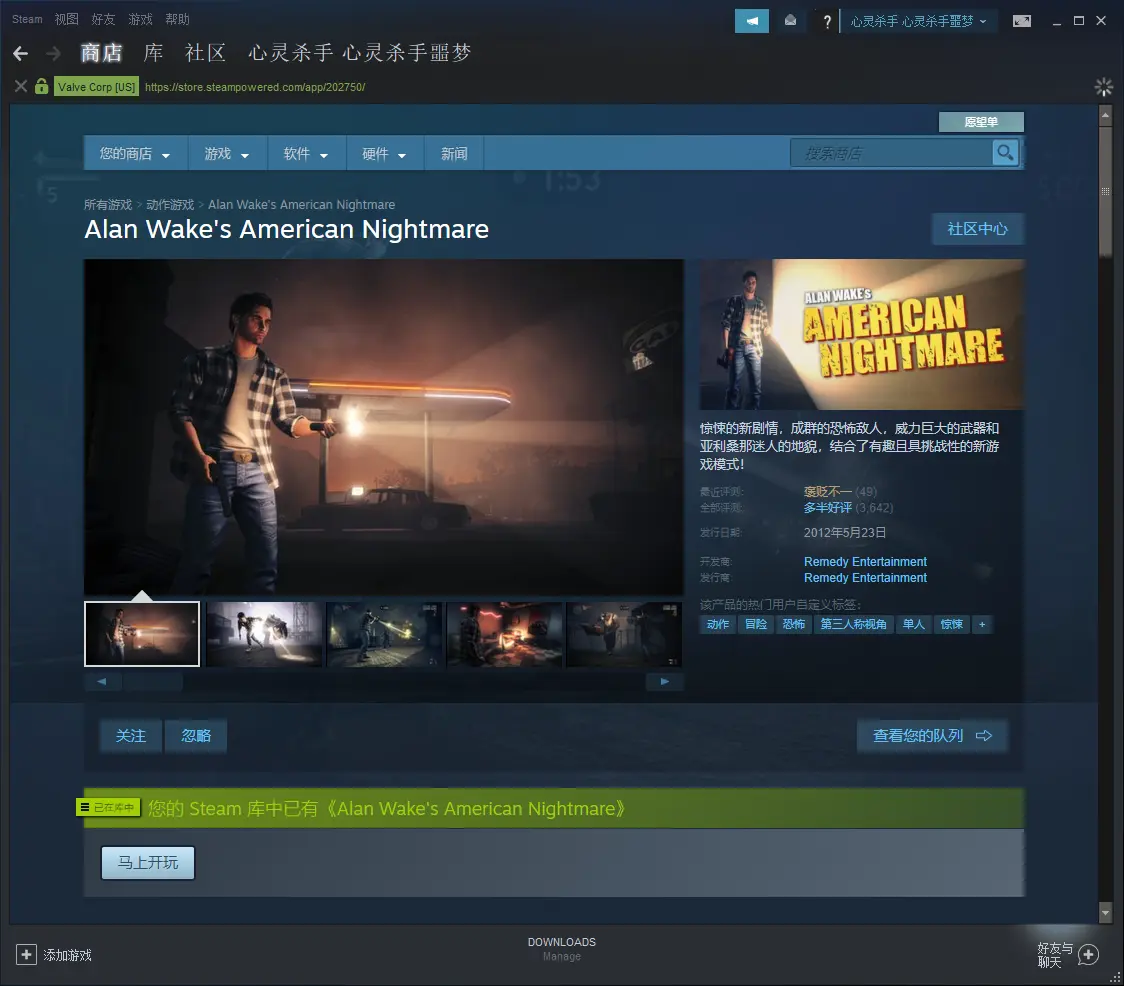Select the 单人 tag

pyautogui.click(x=913, y=625)
